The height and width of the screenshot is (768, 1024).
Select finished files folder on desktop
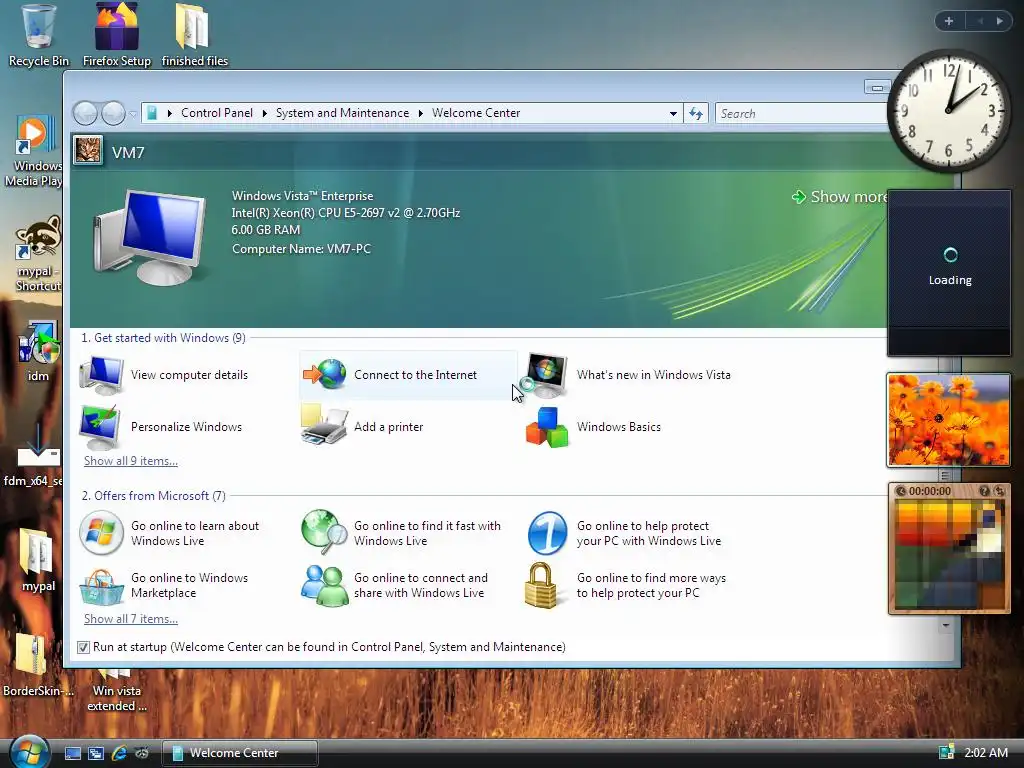coord(195,35)
